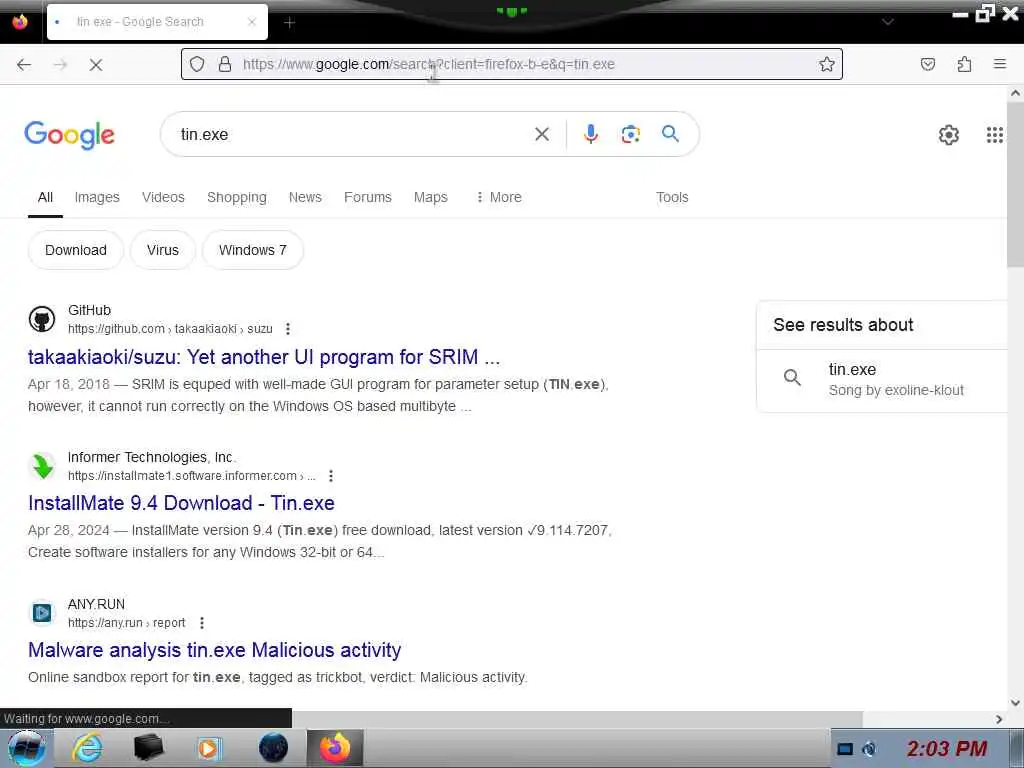The image size is (1024, 768).
Task: Open the Google apps grid
Action: coord(994,135)
